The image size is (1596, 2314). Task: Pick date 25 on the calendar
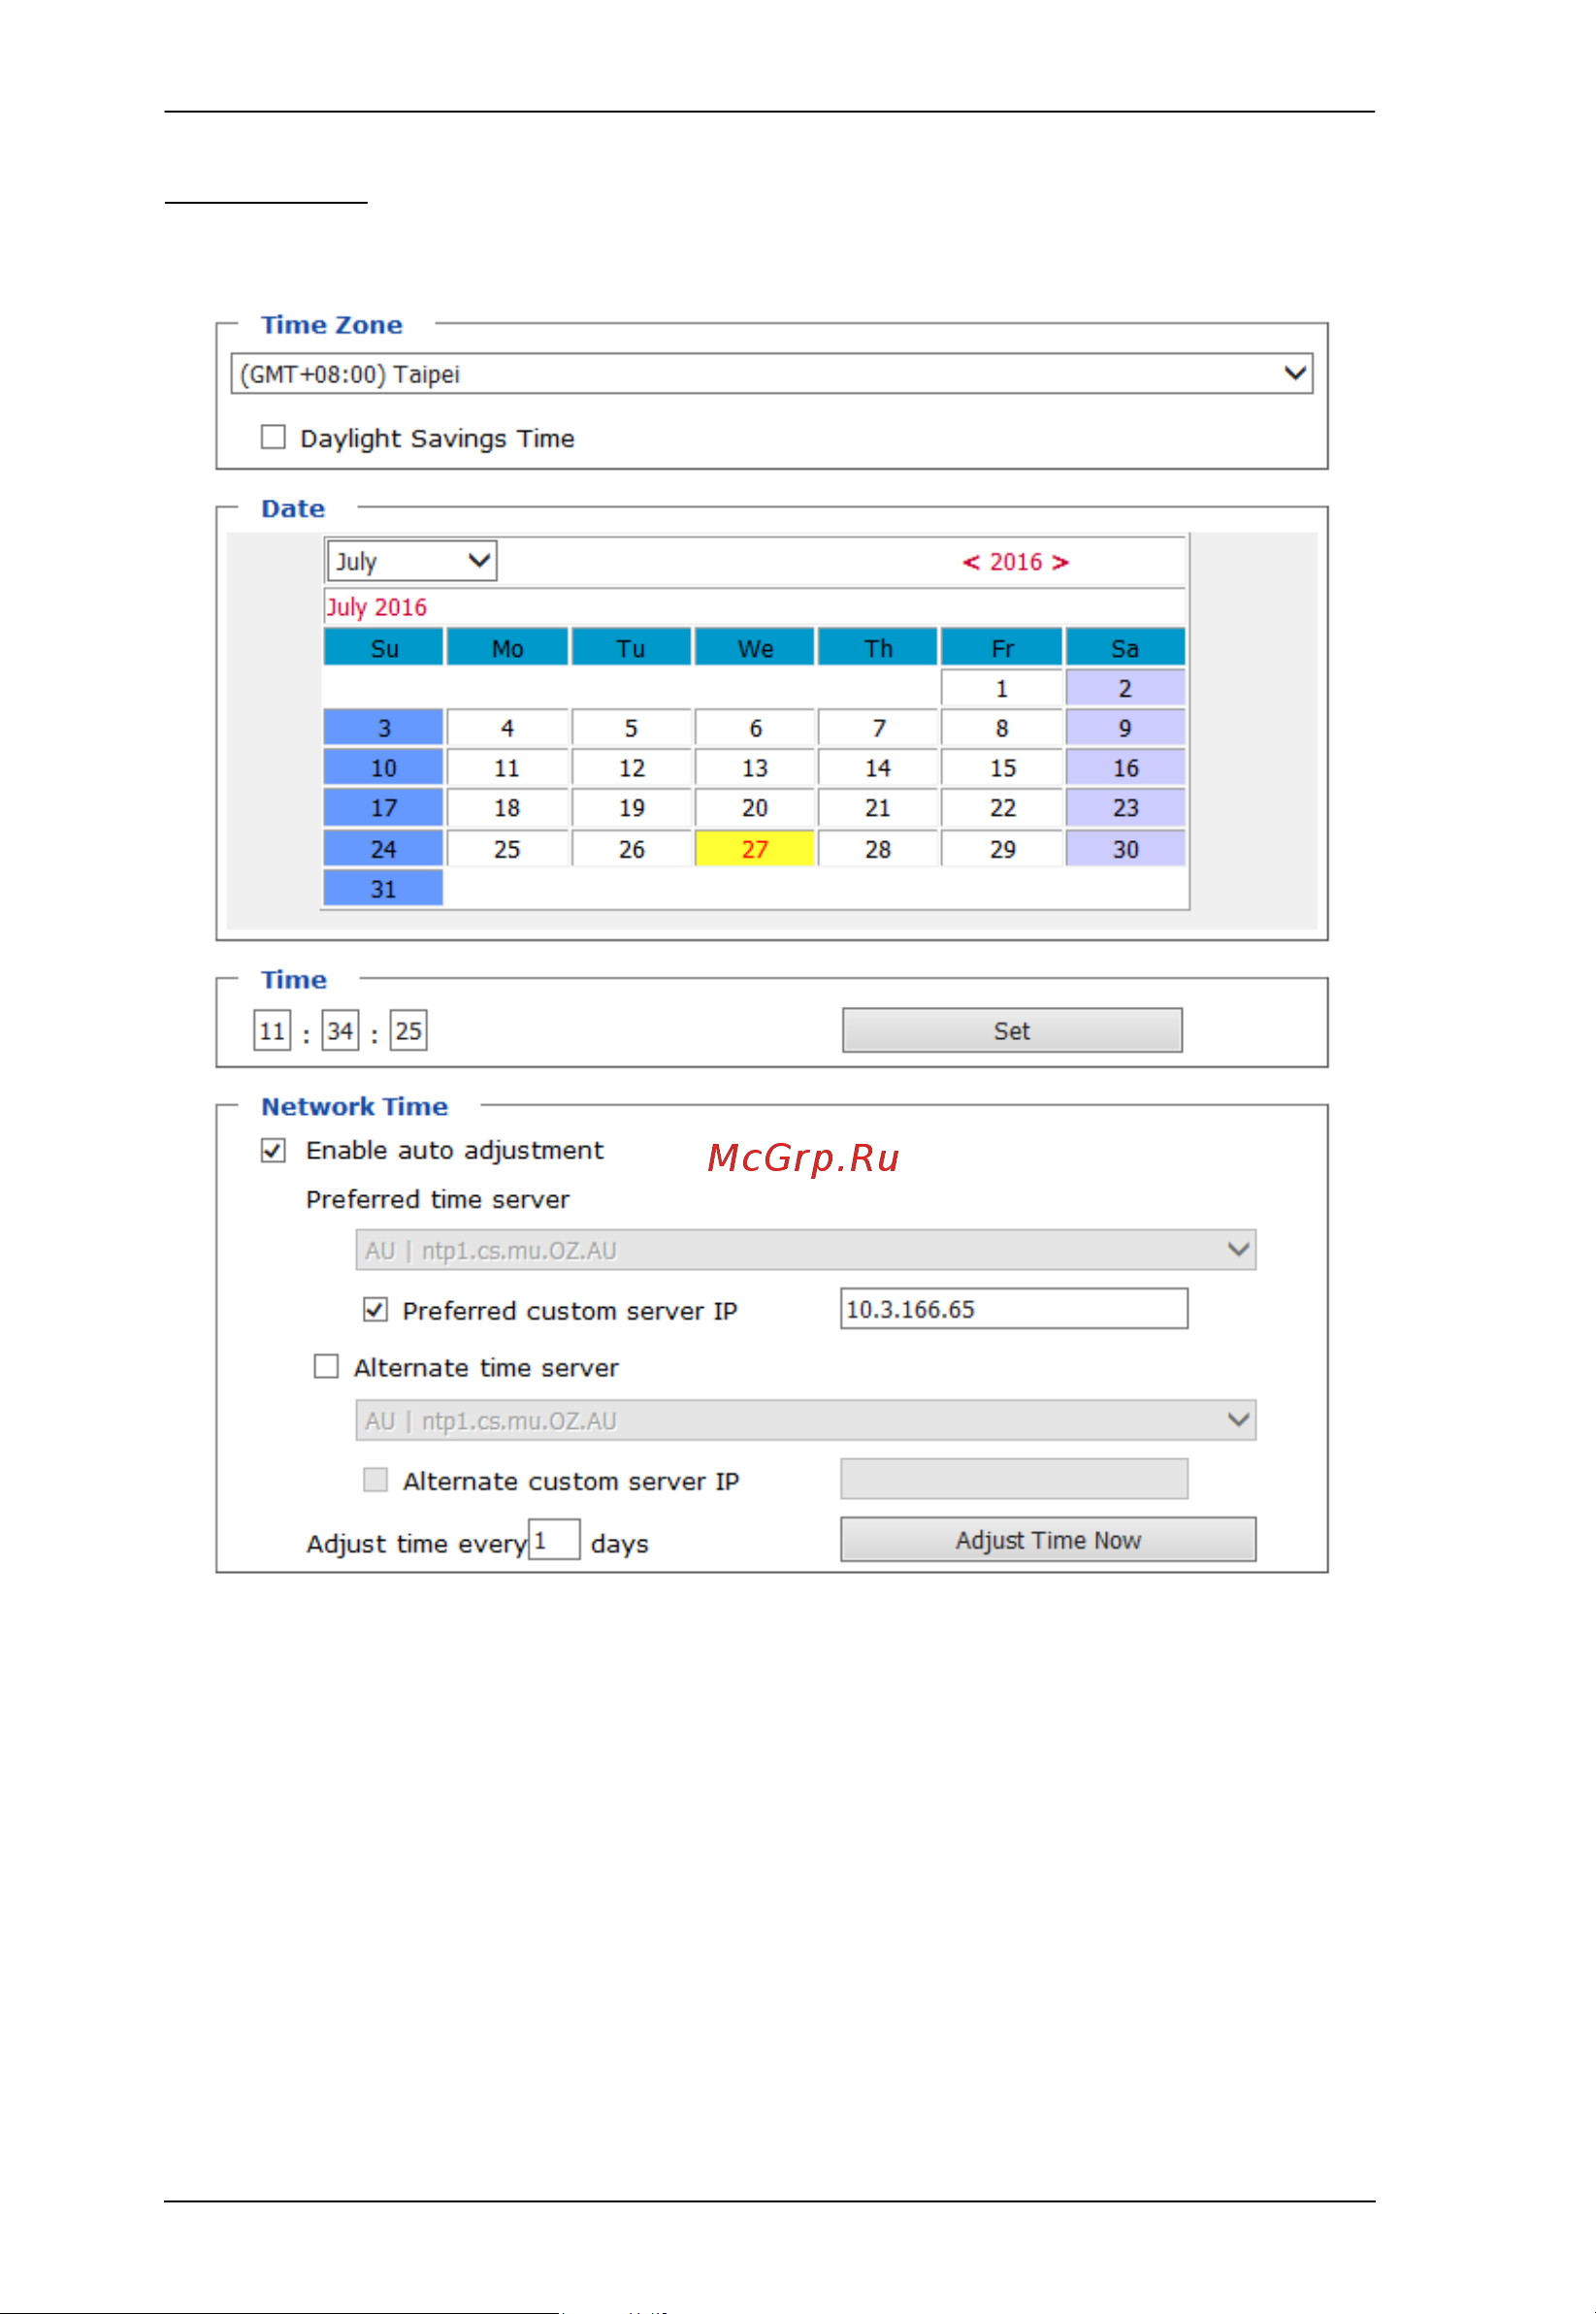pos(507,849)
